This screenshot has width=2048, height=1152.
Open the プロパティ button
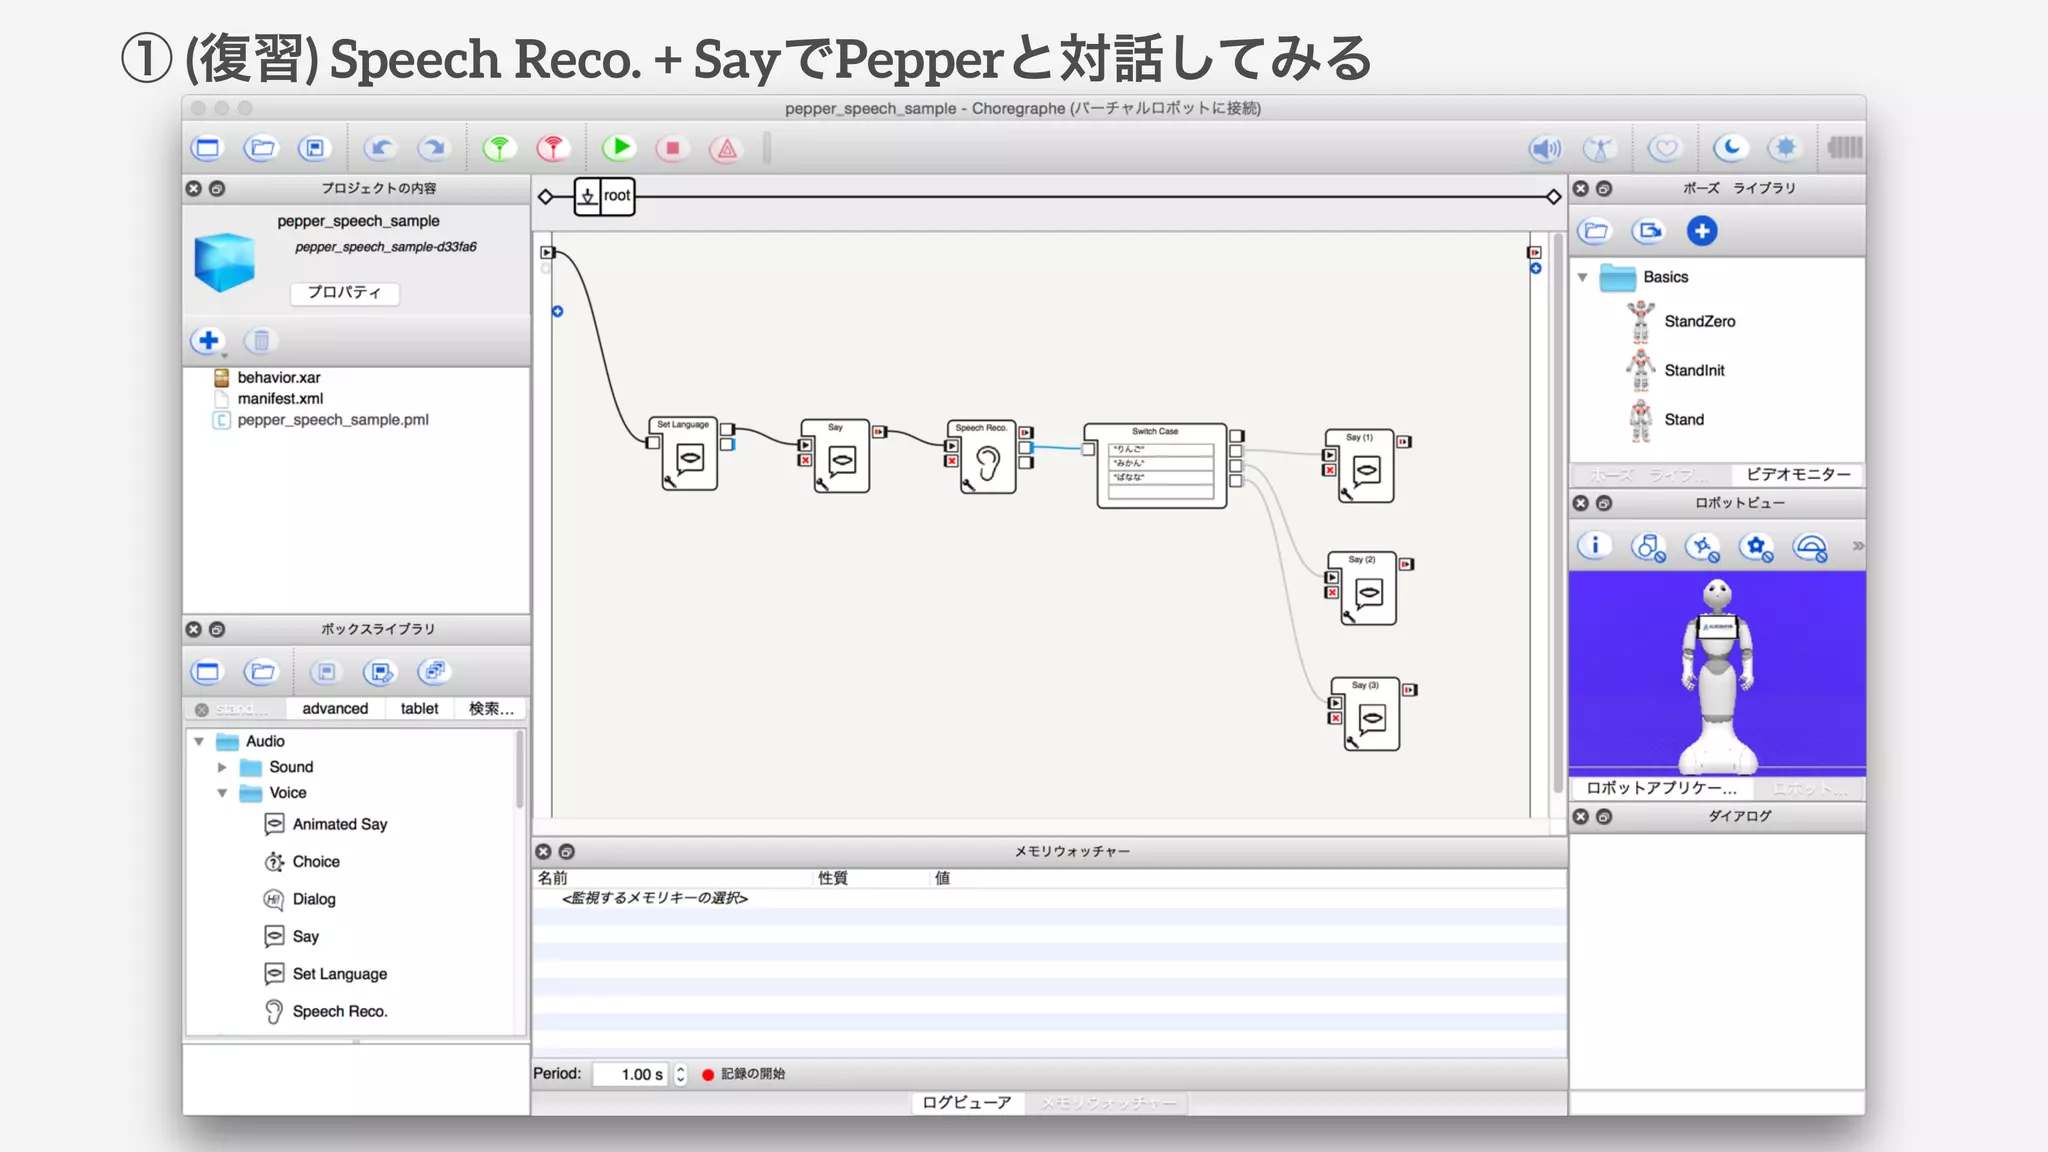[344, 292]
